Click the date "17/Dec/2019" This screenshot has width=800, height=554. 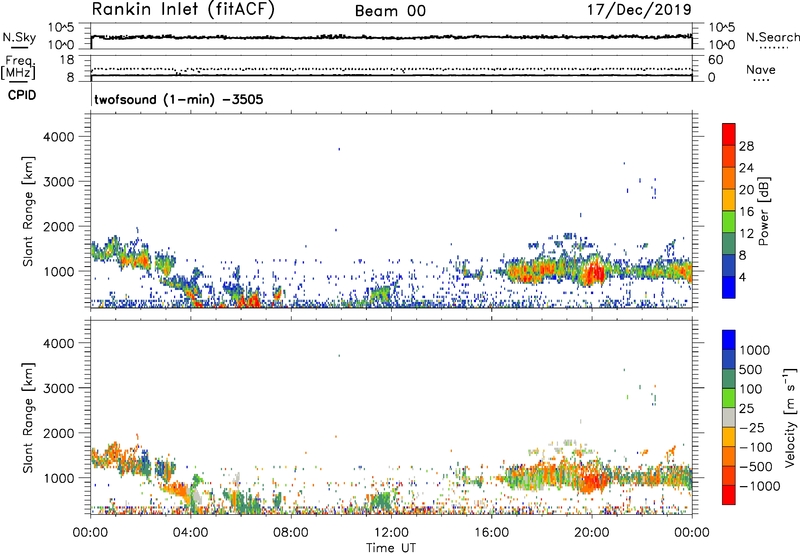[x=639, y=10]
